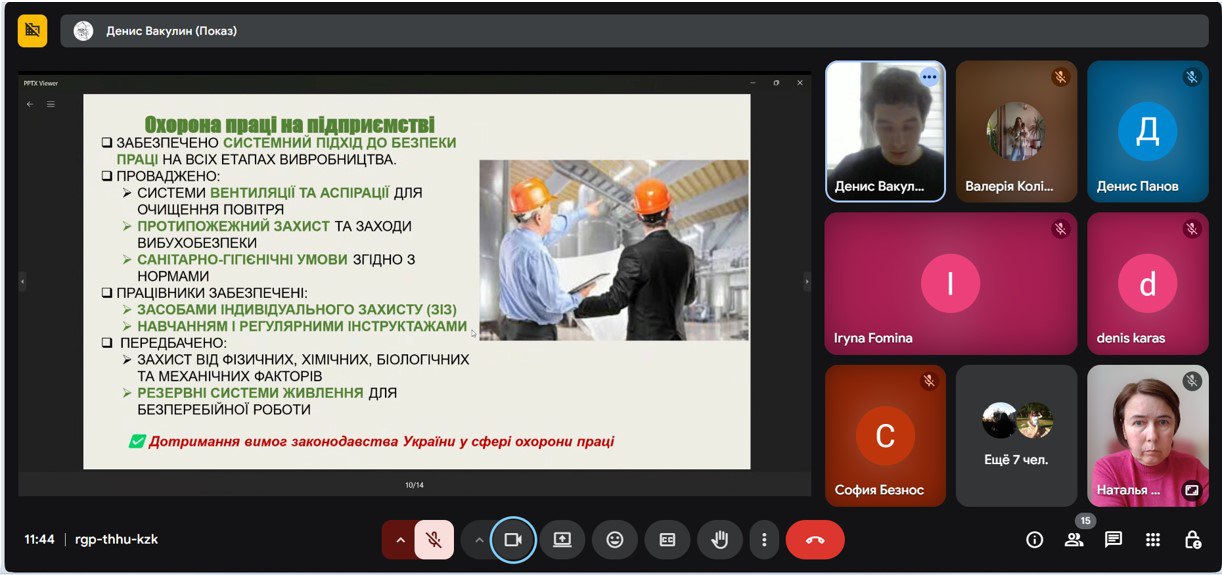Screen dimensions: 1222x575
Task: Click the muted mic icon on Валерія Колі tile
Action: click(x=1060, y=76)
